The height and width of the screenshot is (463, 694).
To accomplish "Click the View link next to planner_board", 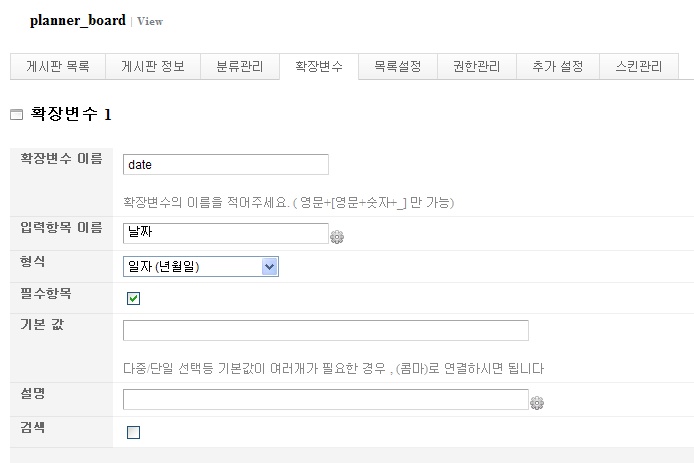I will pyautogui.click(x=150, y=21).
